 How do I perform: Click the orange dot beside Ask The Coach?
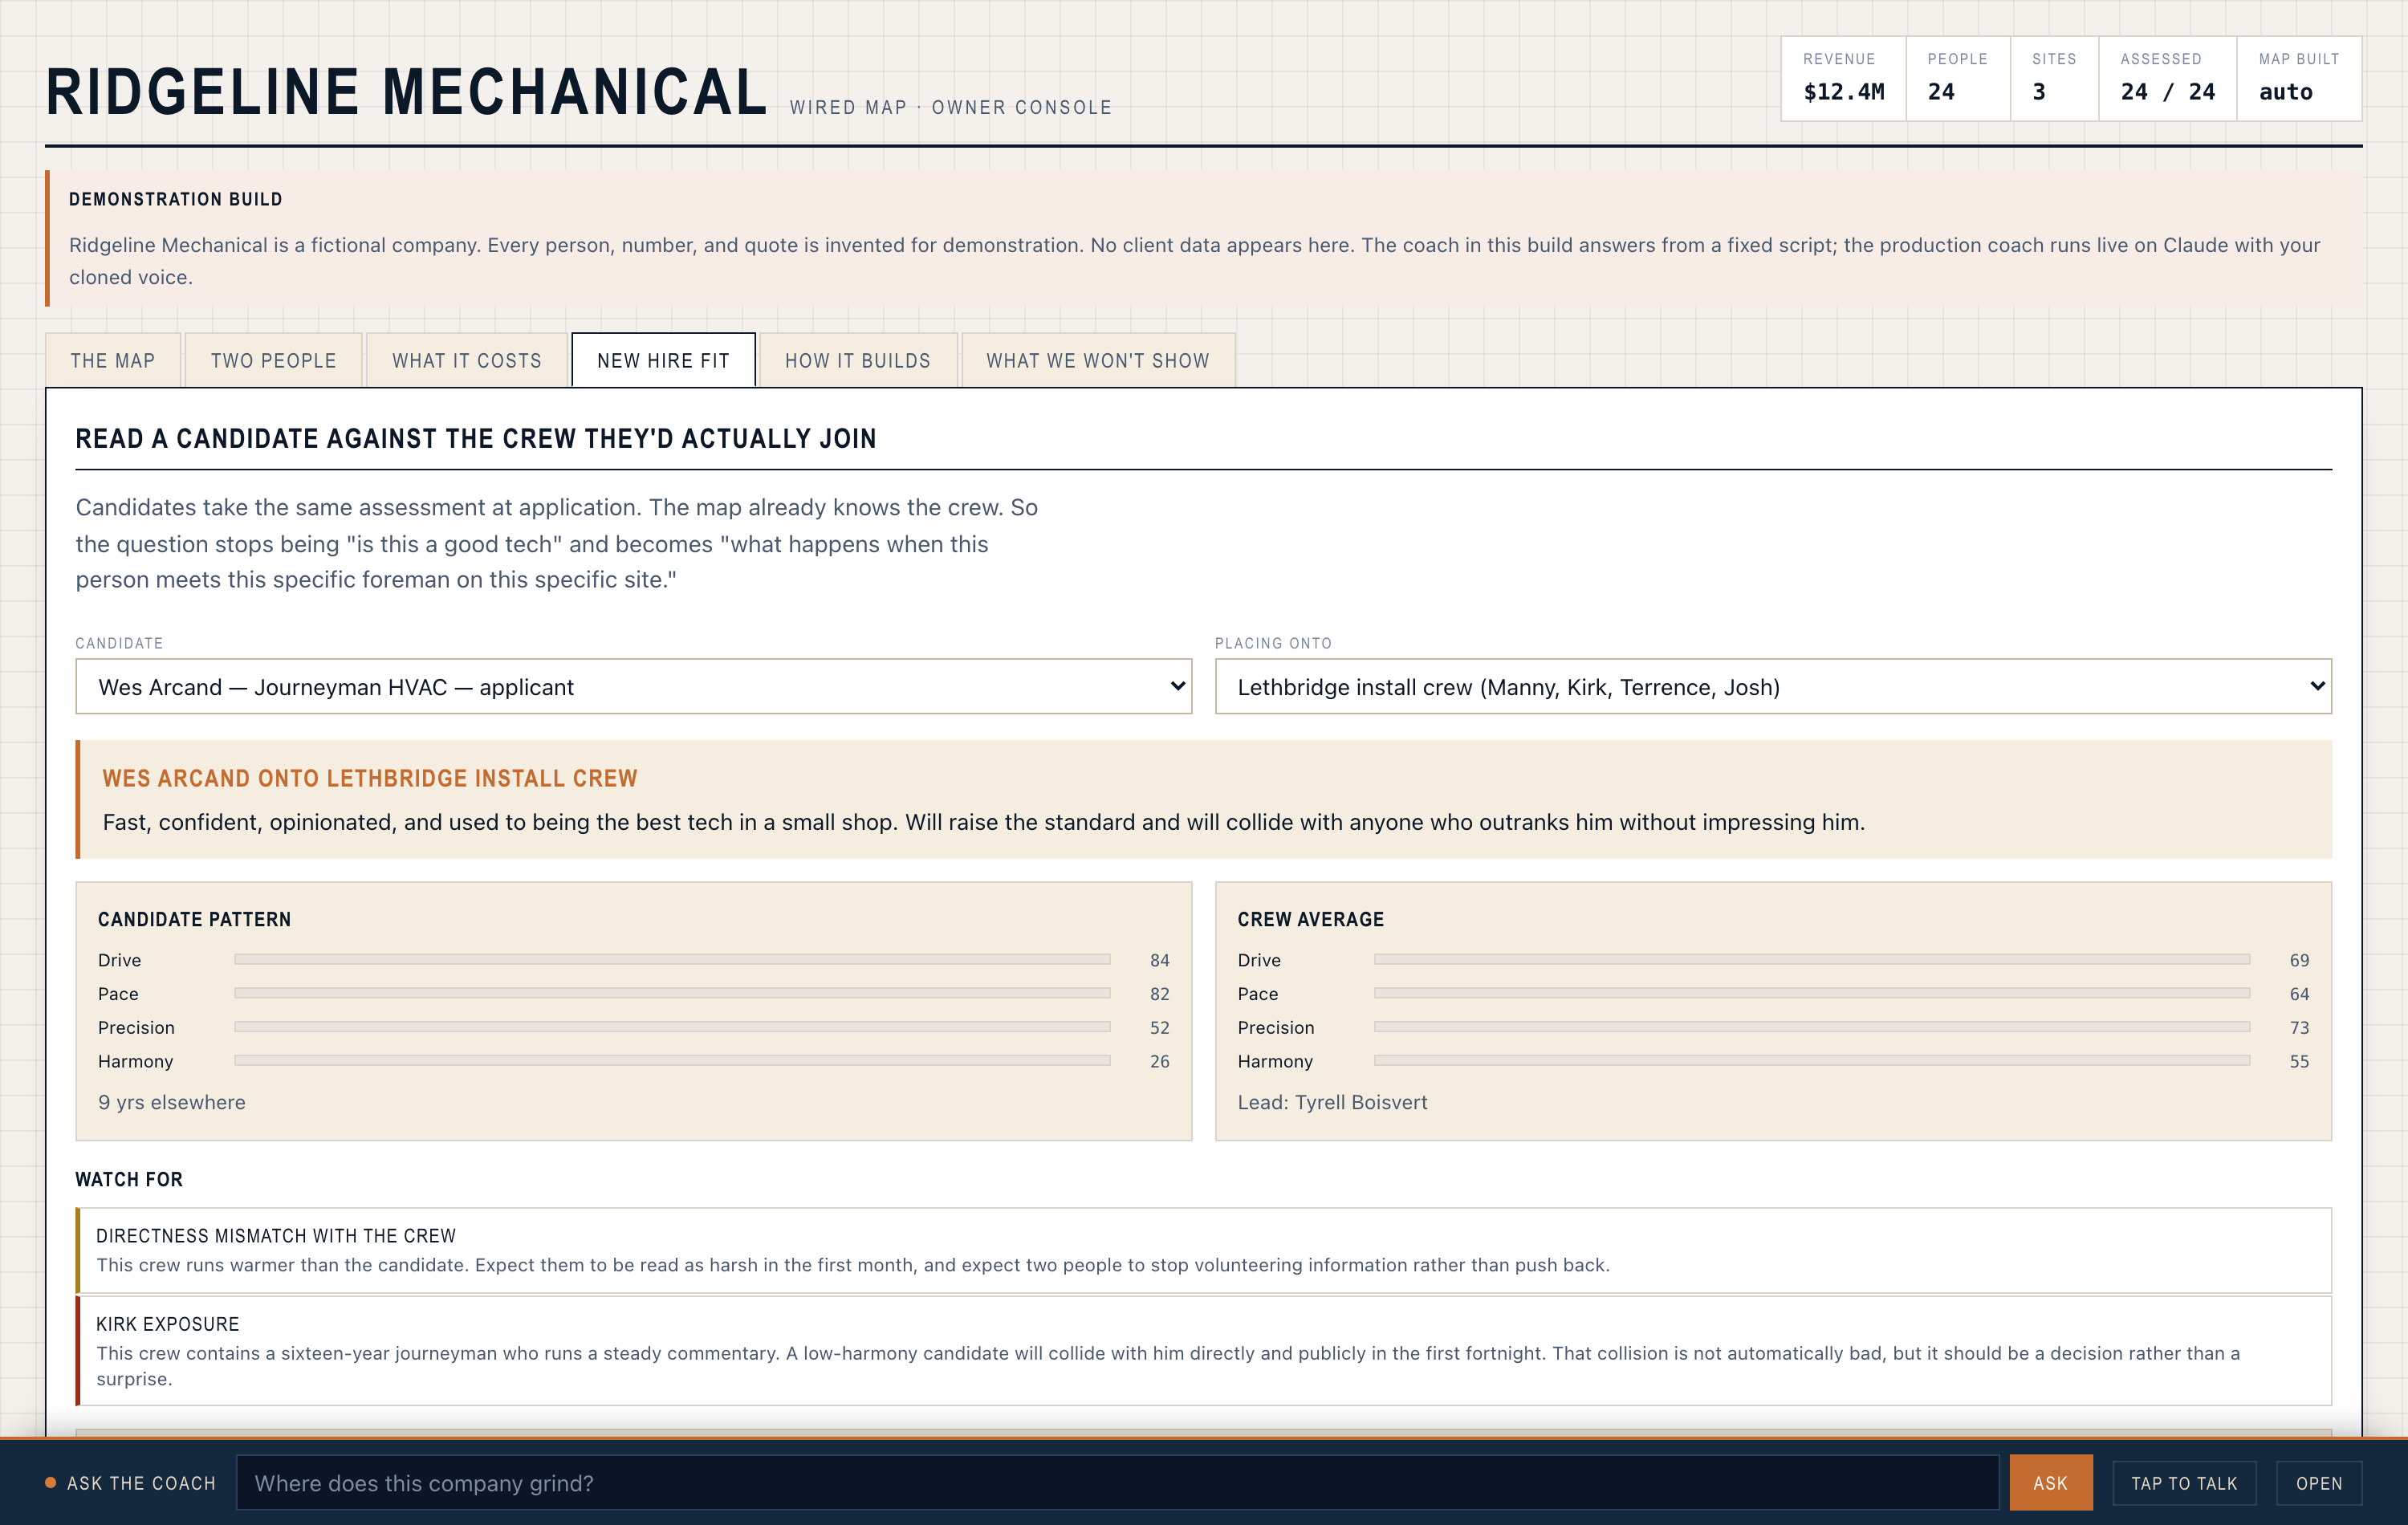click(51, 1483)
